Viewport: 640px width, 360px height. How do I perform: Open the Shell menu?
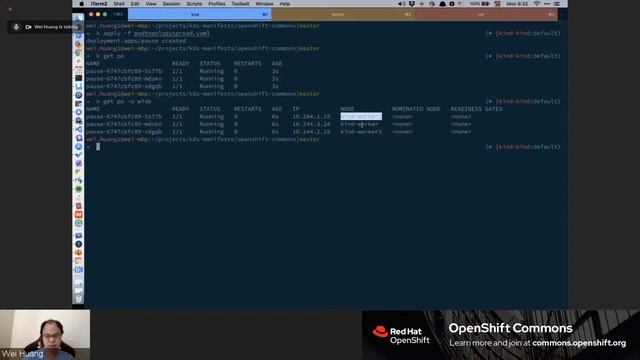click(x=119, y=4)
